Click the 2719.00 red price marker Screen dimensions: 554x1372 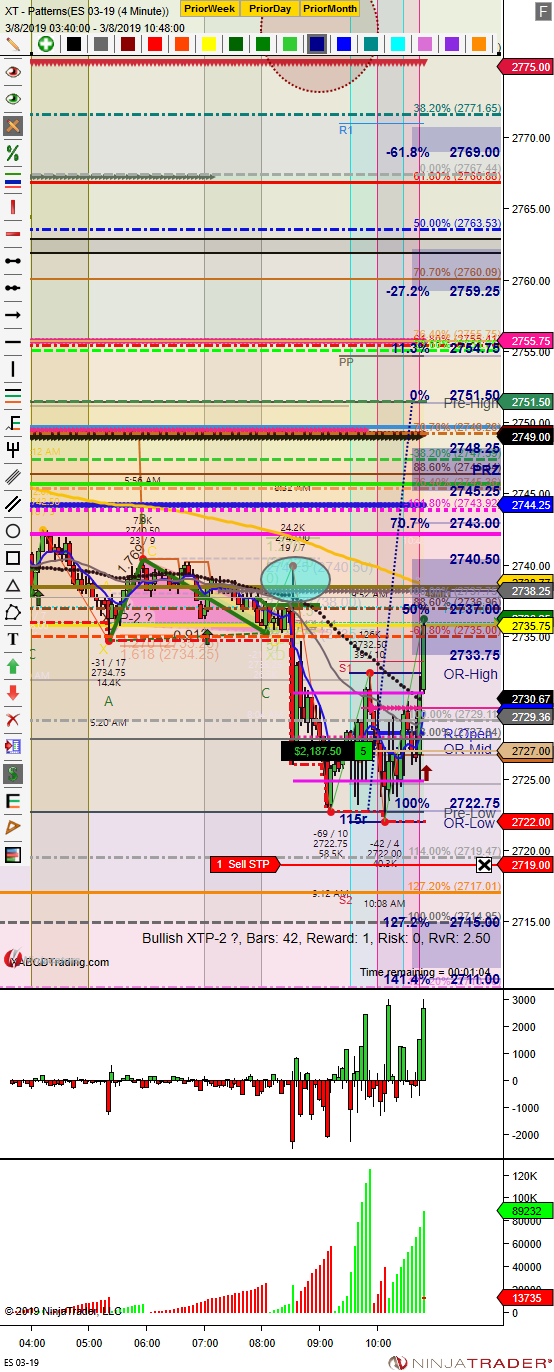[x=527, y=864]
